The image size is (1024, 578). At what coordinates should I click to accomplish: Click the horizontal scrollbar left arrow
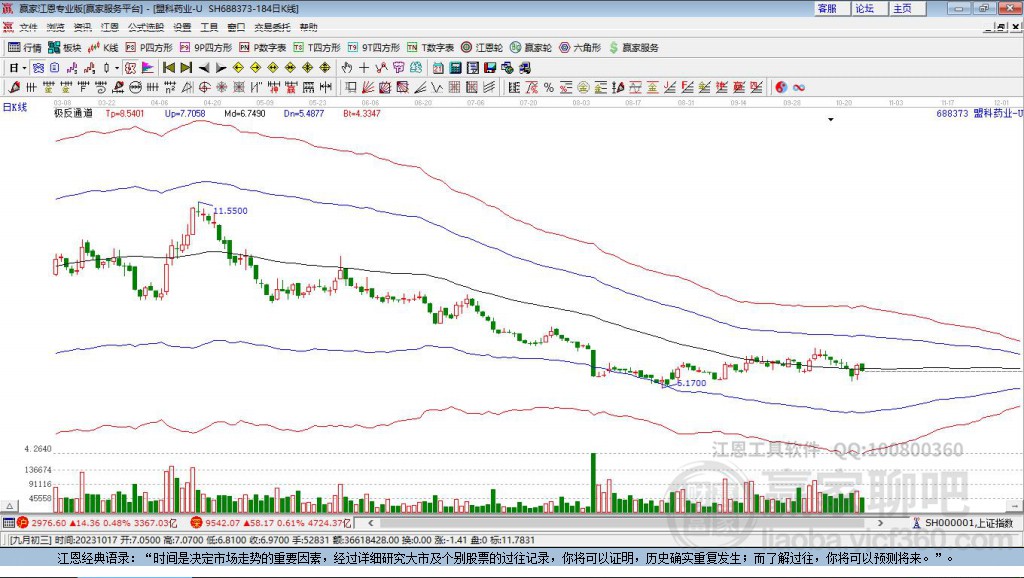coord(370,523)
